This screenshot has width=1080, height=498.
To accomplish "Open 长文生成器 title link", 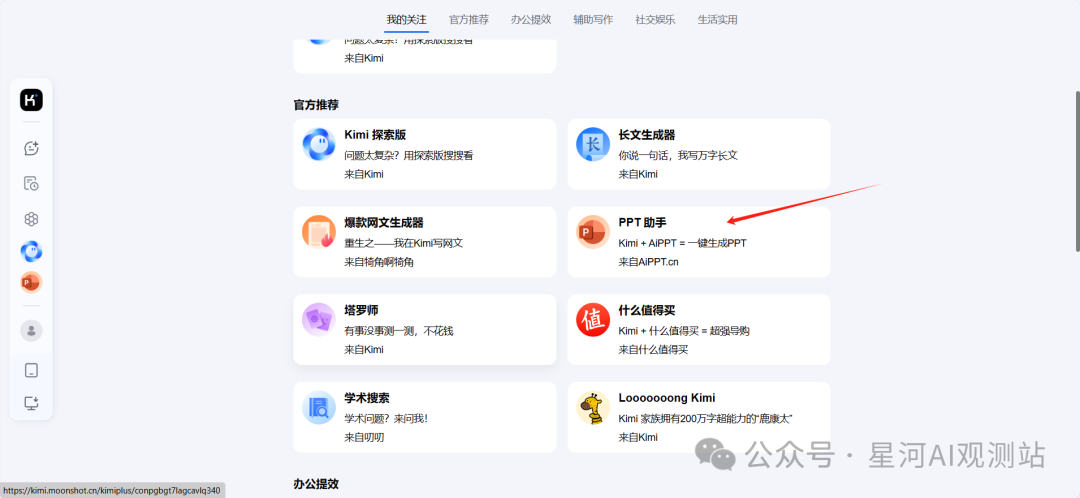I will click(647, 135).
